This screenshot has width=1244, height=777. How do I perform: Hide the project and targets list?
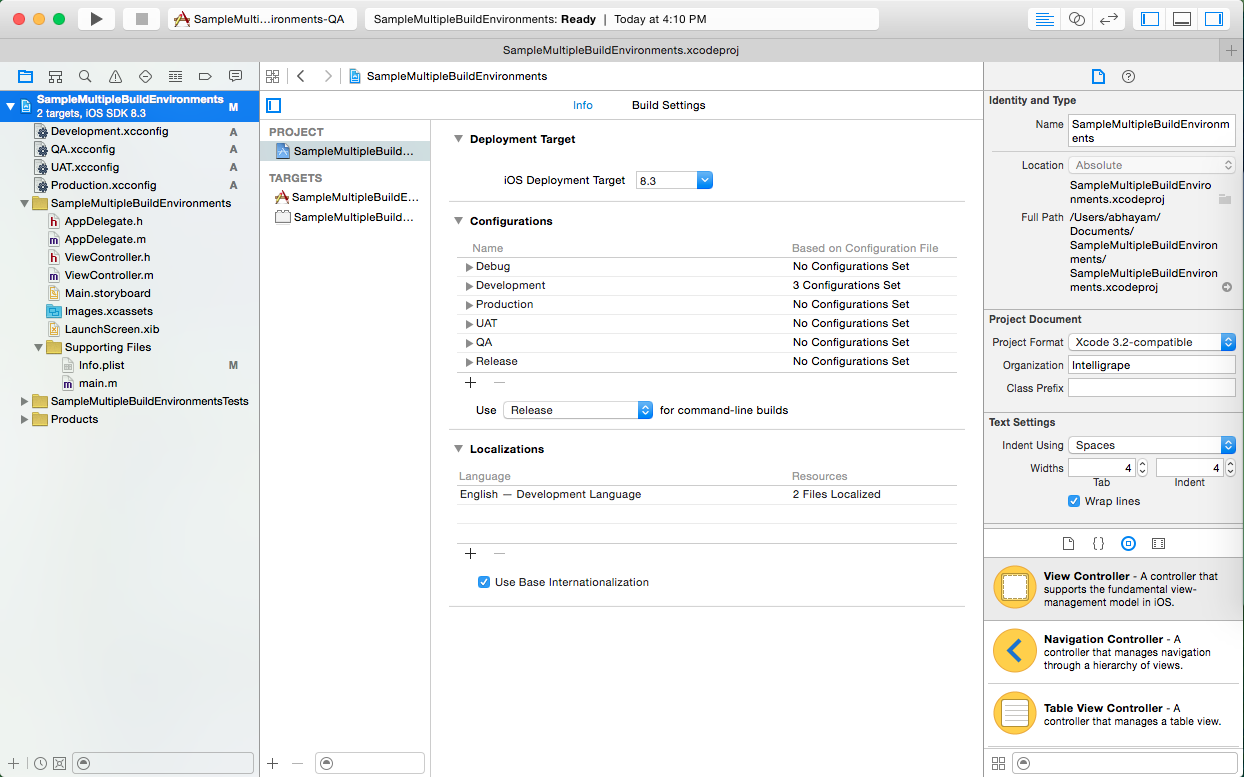click(x=273, y=105)
